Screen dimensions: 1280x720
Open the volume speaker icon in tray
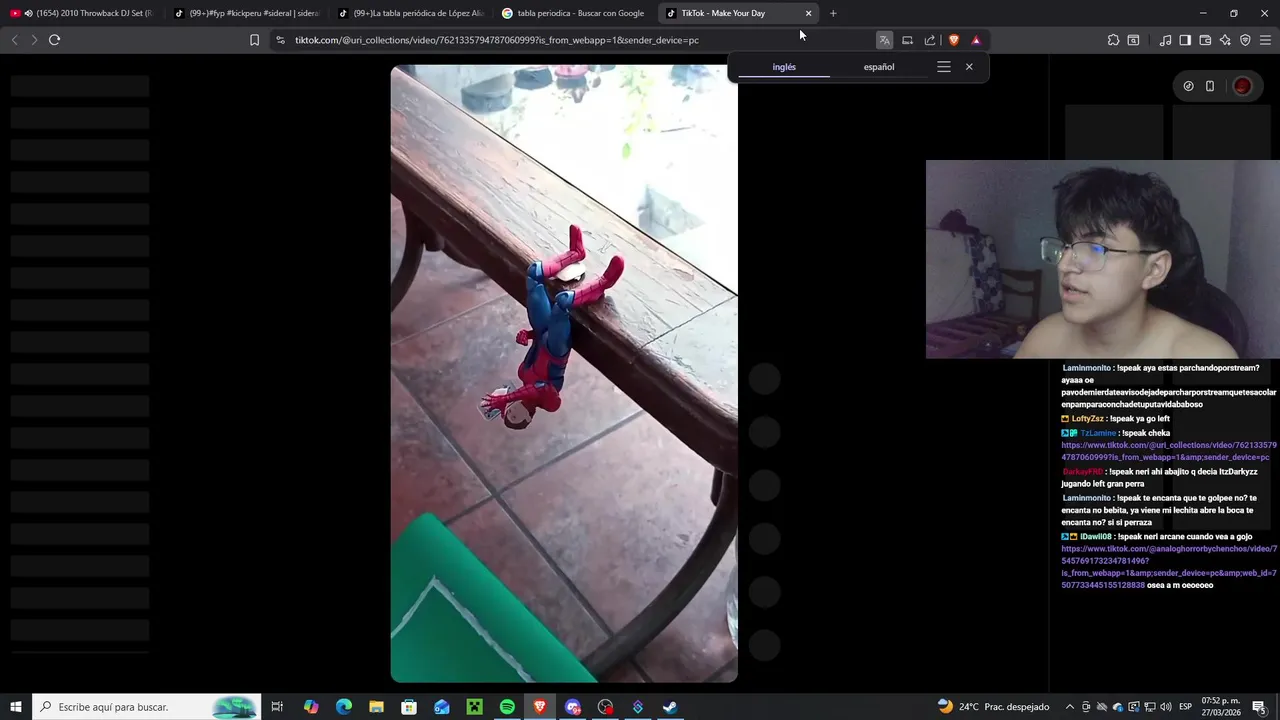click(x=1166, y=707)
